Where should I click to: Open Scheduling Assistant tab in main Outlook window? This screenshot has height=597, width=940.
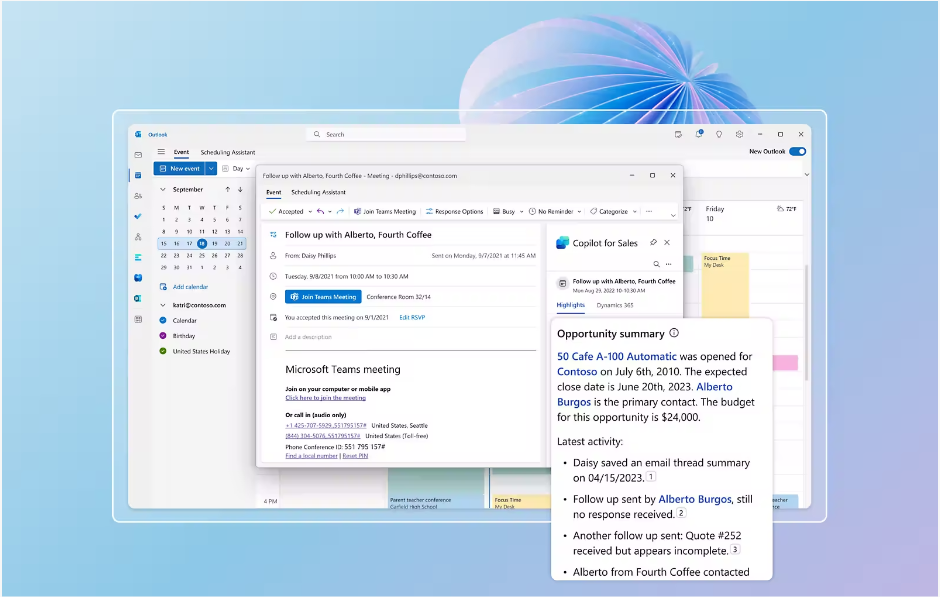(x=228, y=152)
